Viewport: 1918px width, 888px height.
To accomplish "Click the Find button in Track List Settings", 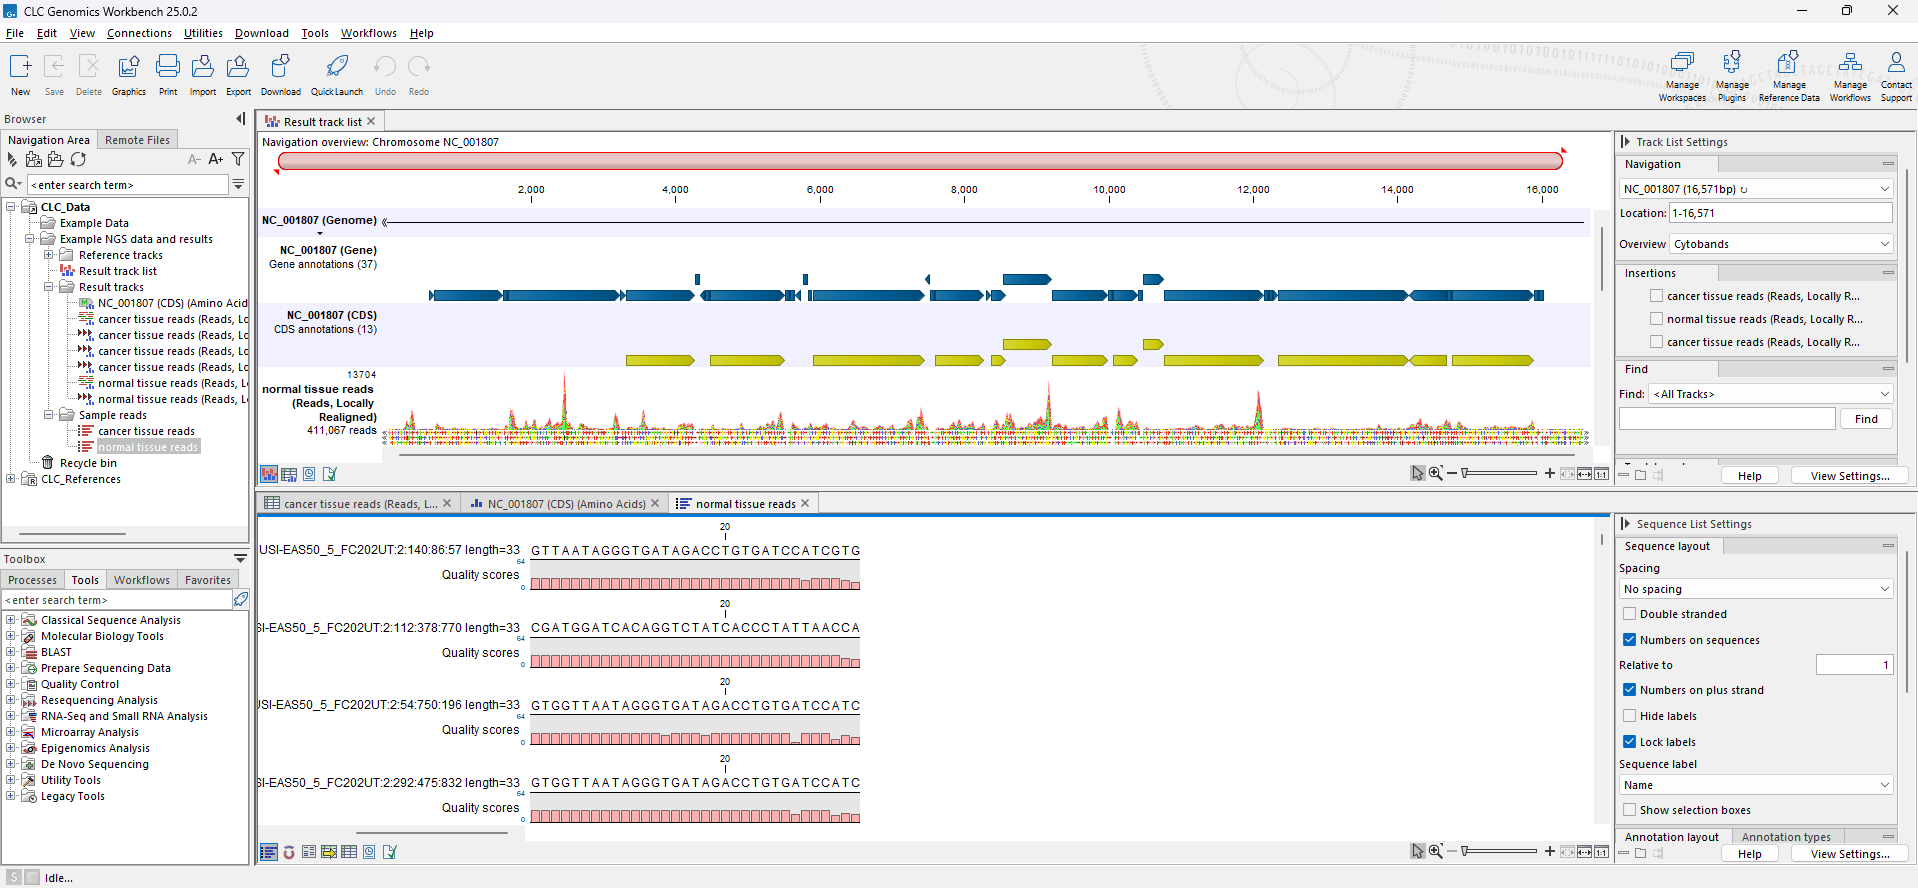I will point(1865,419).
